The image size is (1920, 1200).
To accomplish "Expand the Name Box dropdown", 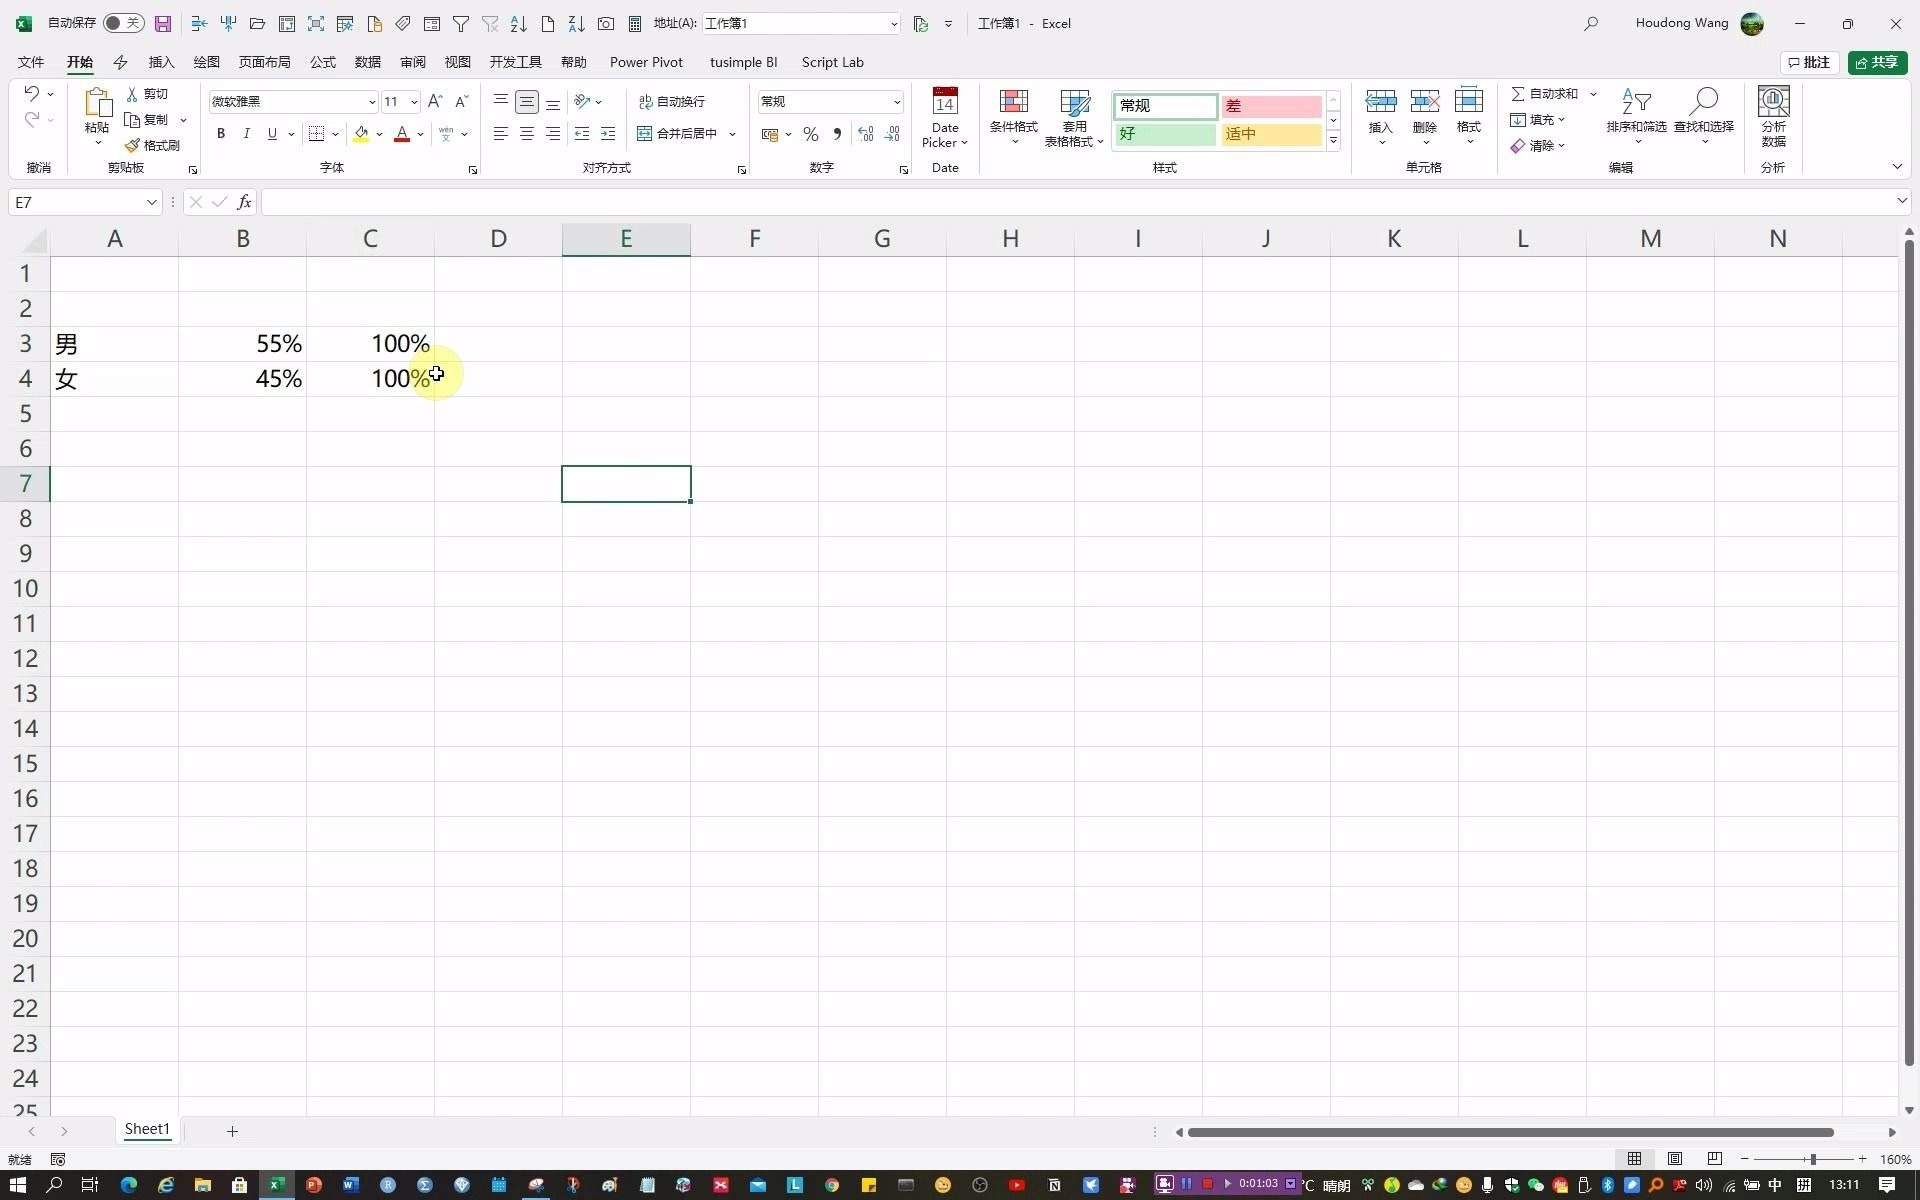I will (151, 202).
